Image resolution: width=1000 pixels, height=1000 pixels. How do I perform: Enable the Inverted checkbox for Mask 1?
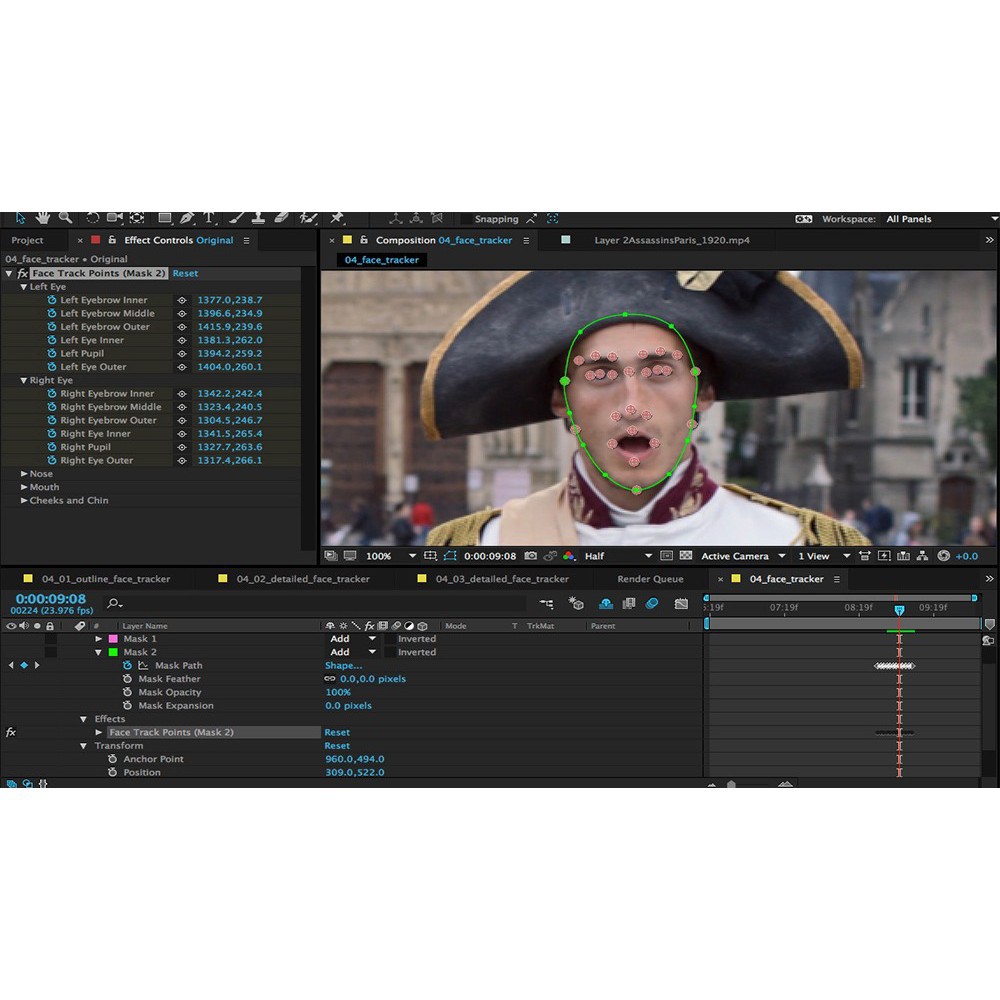[x=390, y=639]
